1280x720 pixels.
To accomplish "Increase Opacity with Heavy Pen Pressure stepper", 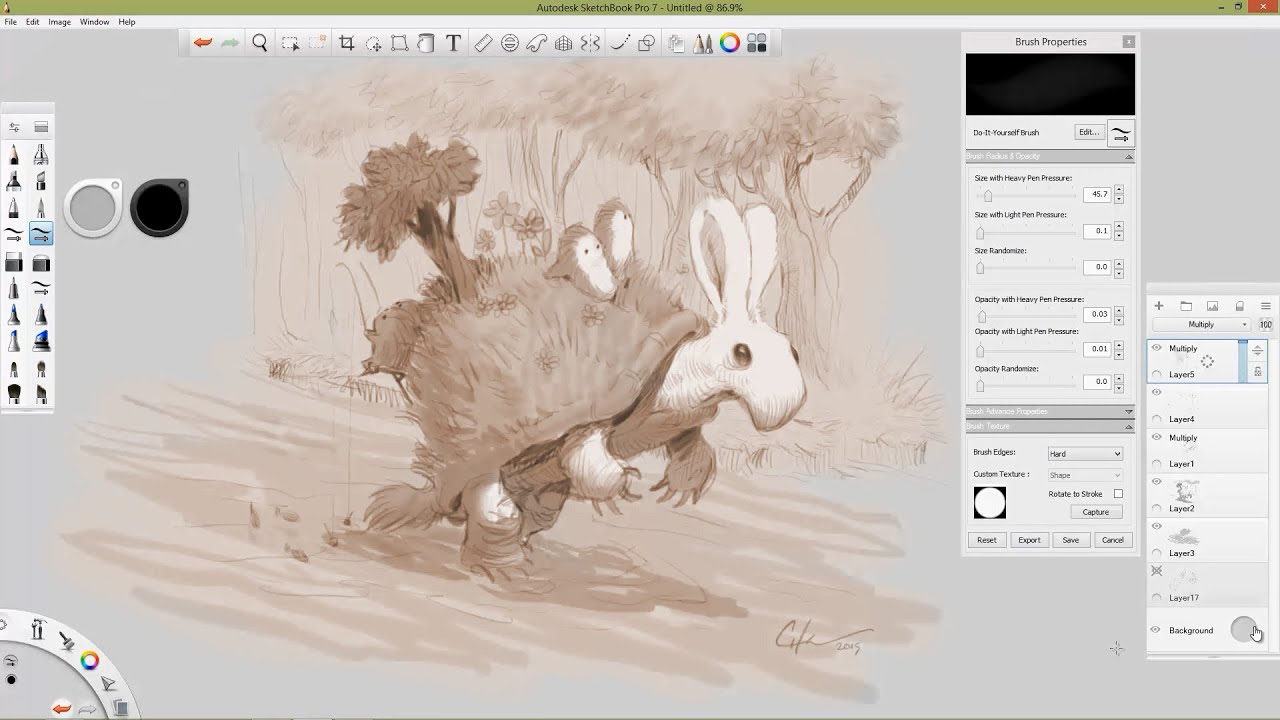I will coord(1118,310).
